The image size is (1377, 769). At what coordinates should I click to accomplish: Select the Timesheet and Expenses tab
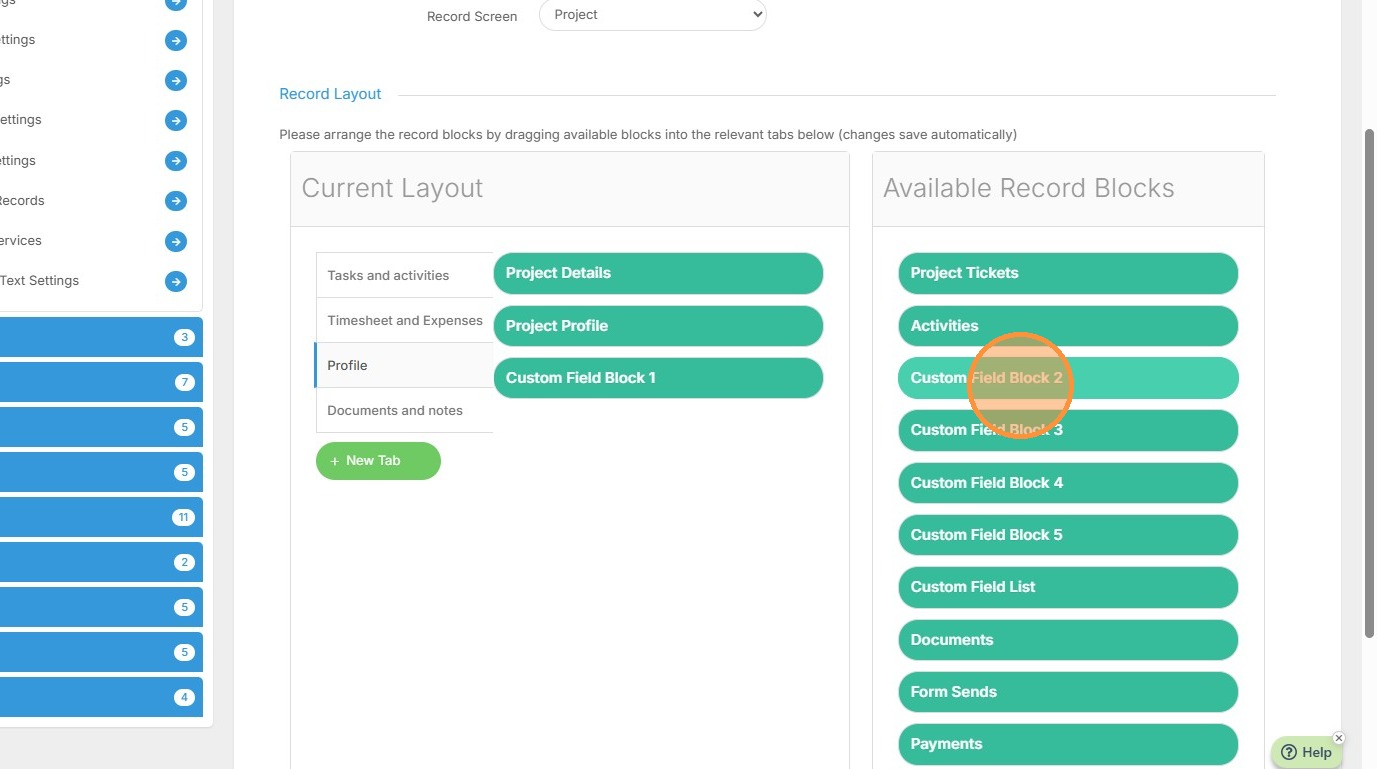point(404,320)
